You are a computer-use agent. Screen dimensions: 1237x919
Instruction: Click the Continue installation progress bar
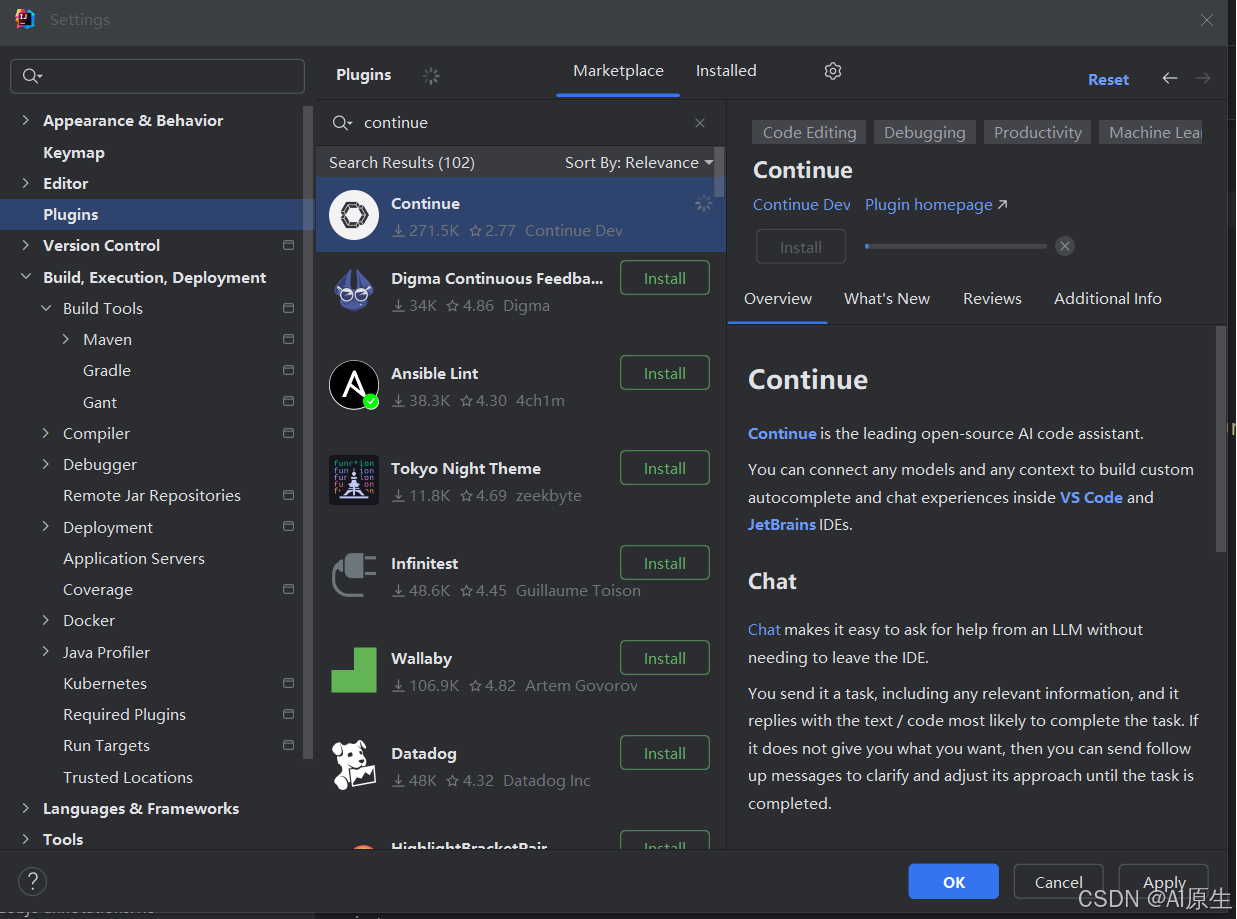(x=956, y=246)
